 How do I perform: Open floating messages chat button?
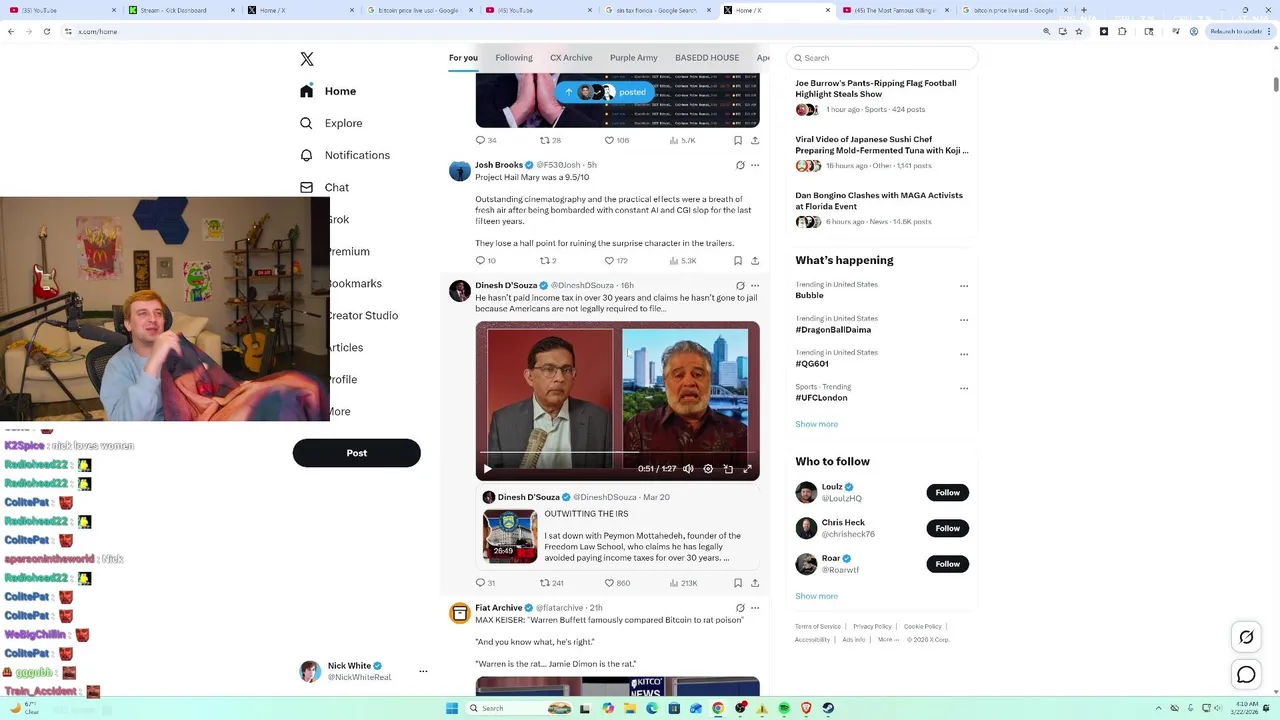coord(1246,675)
